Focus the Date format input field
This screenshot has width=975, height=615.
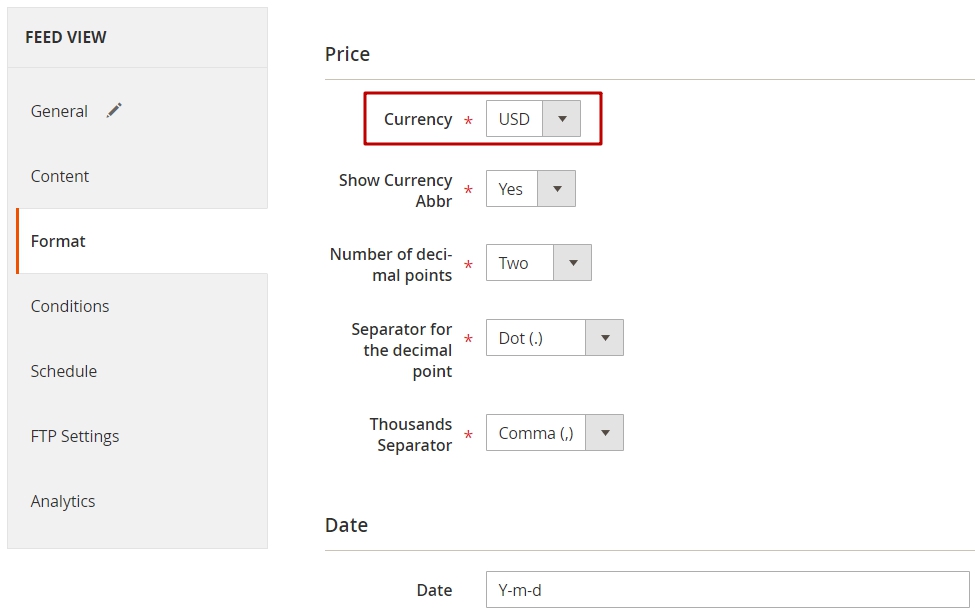coord(728,590)
